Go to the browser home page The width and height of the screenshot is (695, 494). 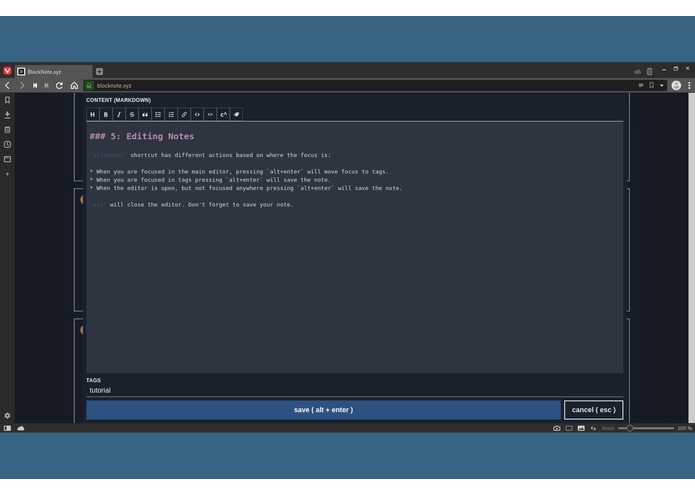(74, 86)
